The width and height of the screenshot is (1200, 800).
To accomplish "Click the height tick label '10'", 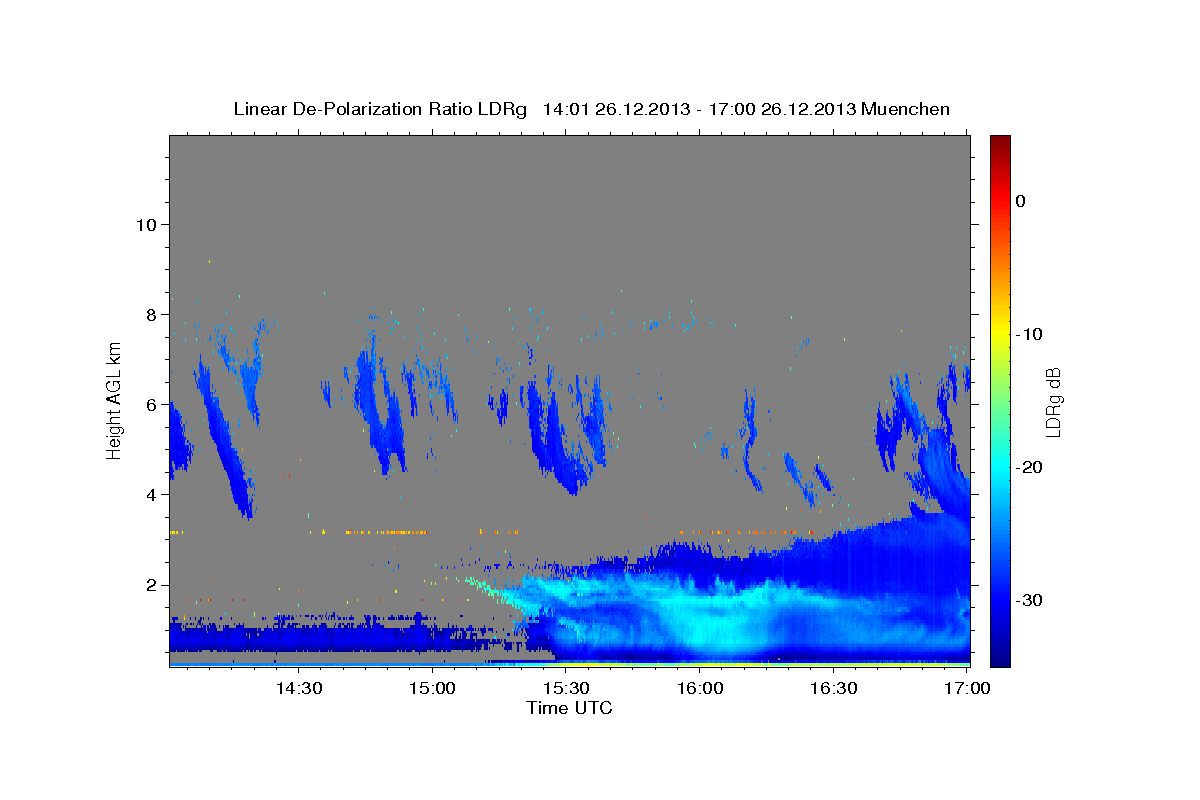I will (145, 225).
